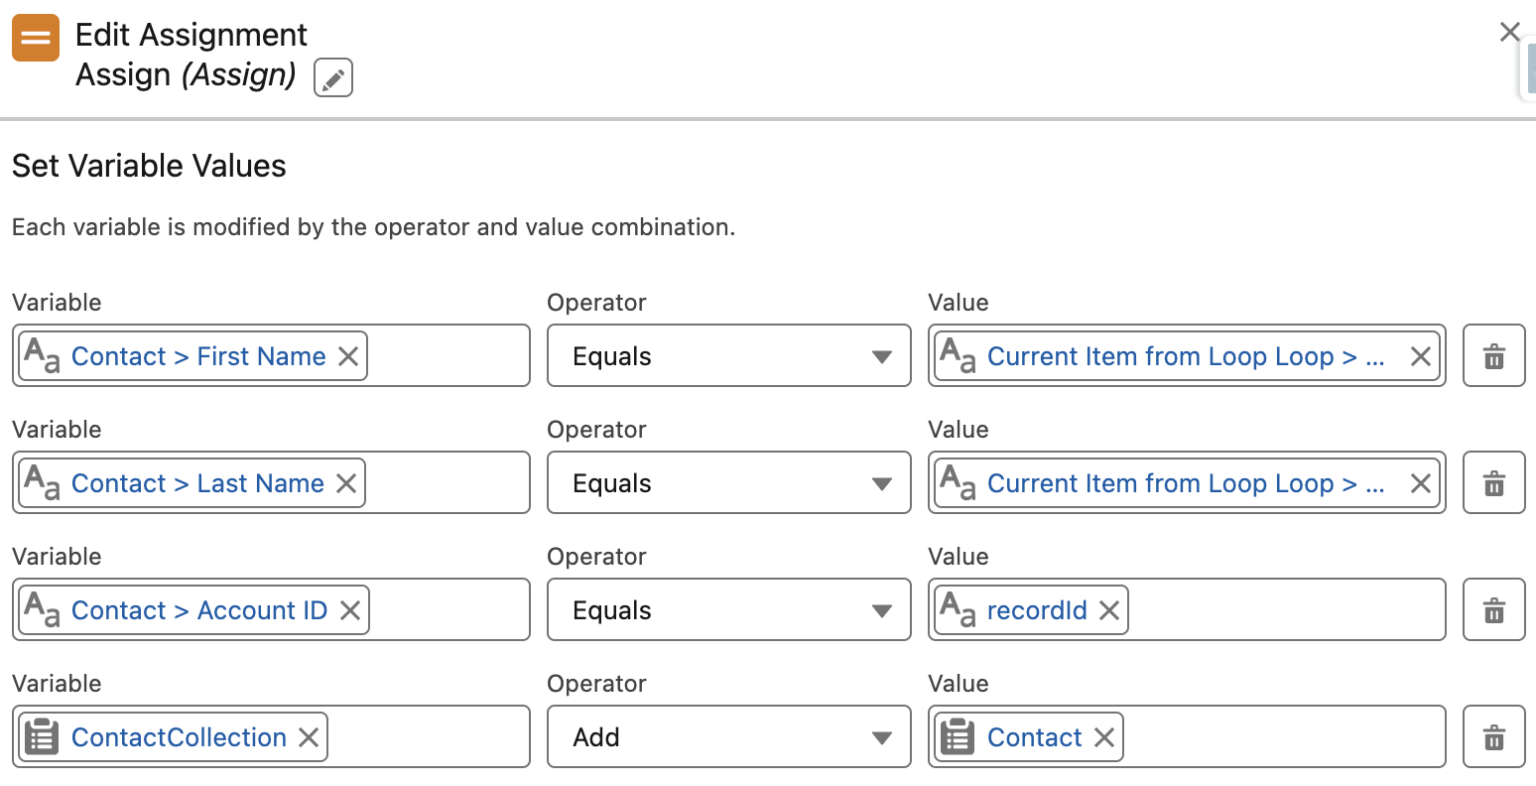The width and height of the screenshot is (1536, 786).
Task: Delete the Contact Account ID assignment row
Action: pyautogui.click(x=1493, y=610)
